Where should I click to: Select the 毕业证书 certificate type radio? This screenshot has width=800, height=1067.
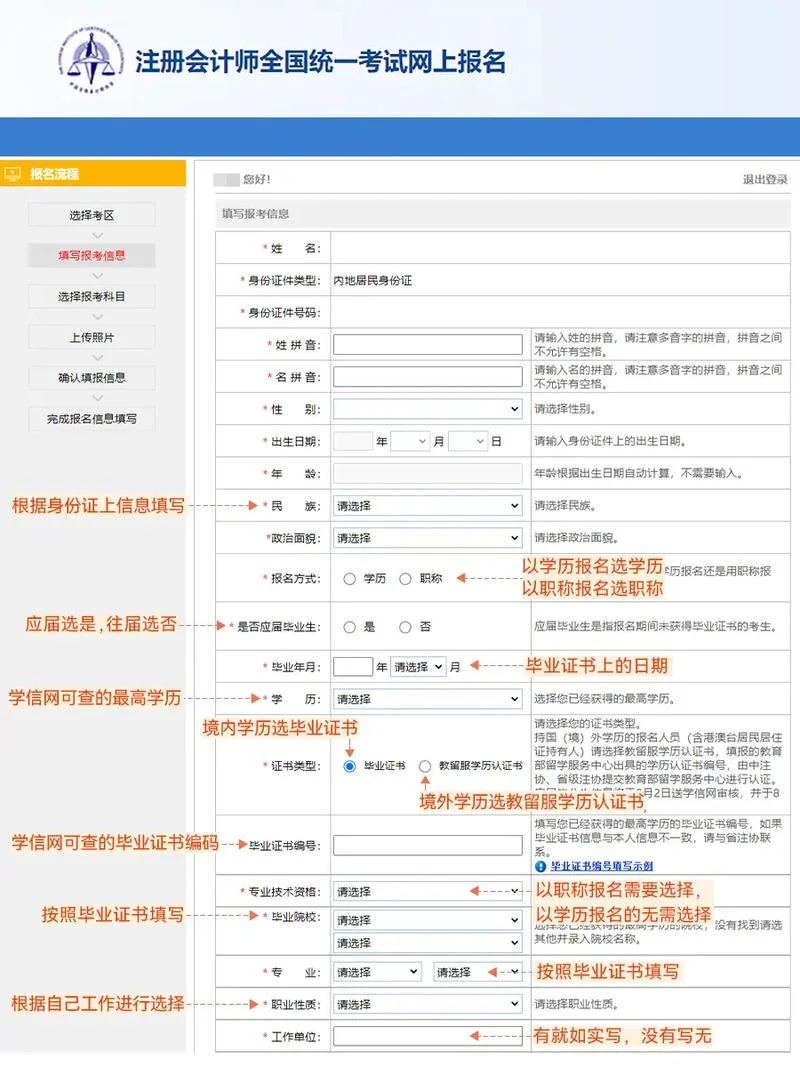pyautogui.click(x=350, y=766)
